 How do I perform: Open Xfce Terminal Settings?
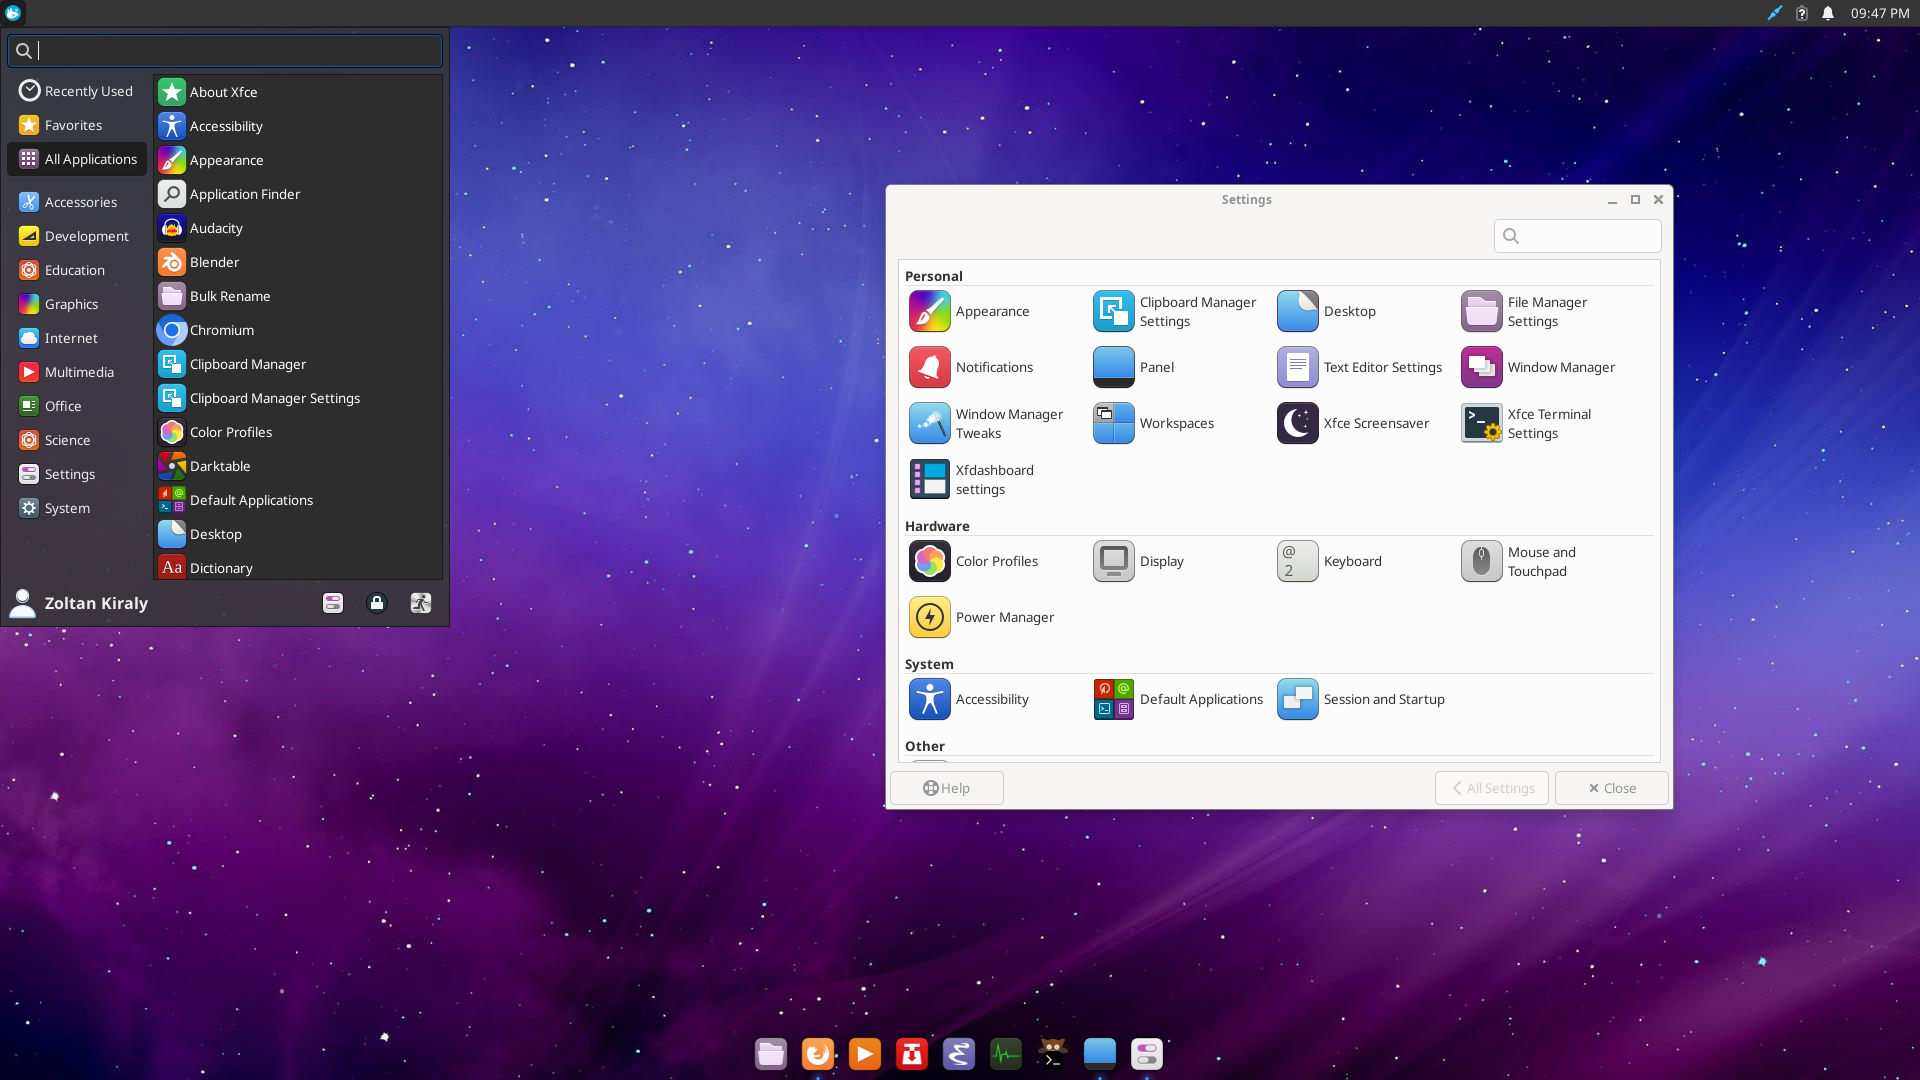click(x=1527, y=424)
